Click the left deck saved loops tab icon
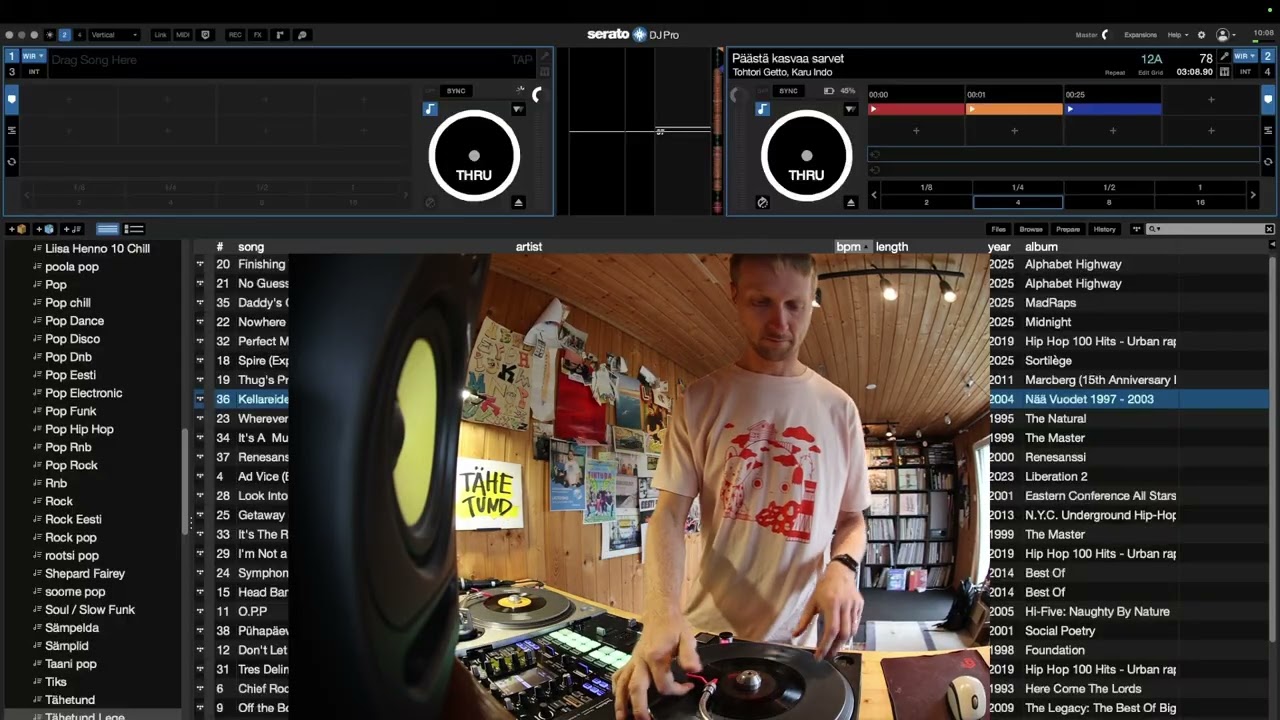The height and width of the screenshot is (720, 1280). click(x=12, y=130)
